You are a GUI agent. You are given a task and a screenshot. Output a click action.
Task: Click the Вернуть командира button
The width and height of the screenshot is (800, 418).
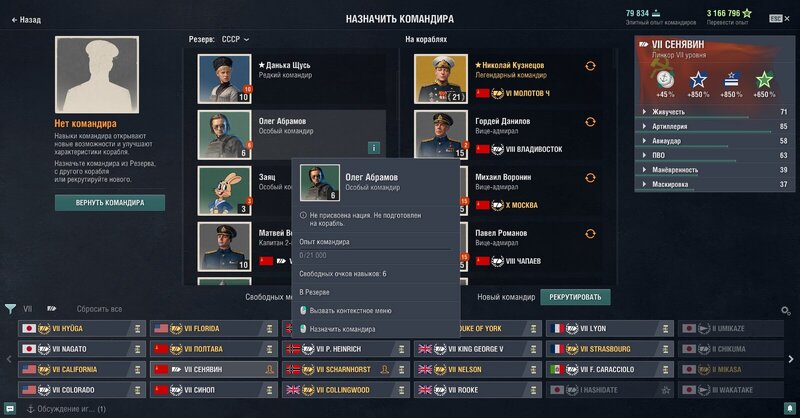tap(110, 203)
